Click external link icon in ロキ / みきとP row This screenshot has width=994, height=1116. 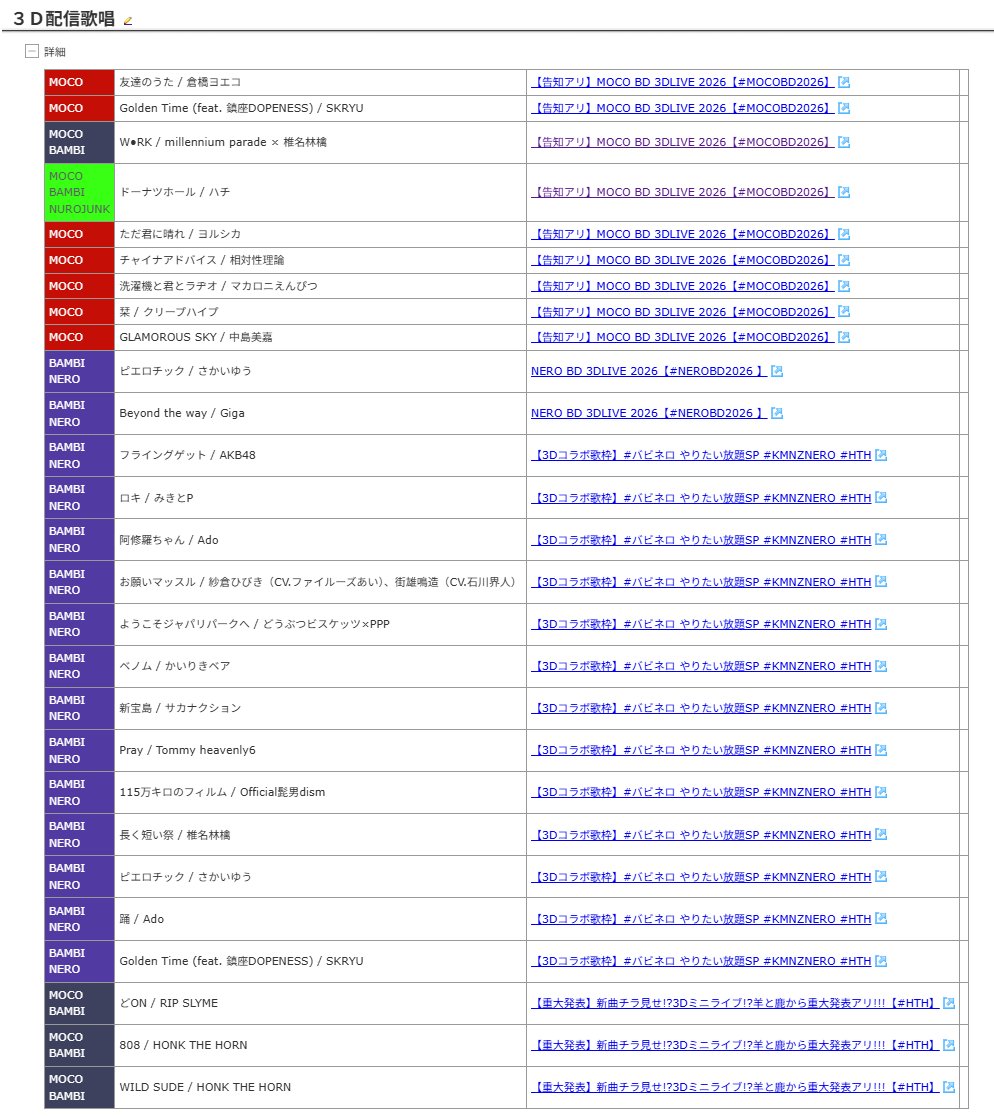pos(881,497)
